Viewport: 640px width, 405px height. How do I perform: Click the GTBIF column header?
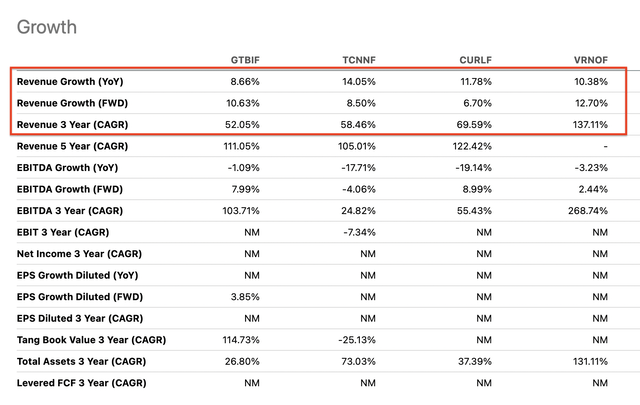coord(250,56)
